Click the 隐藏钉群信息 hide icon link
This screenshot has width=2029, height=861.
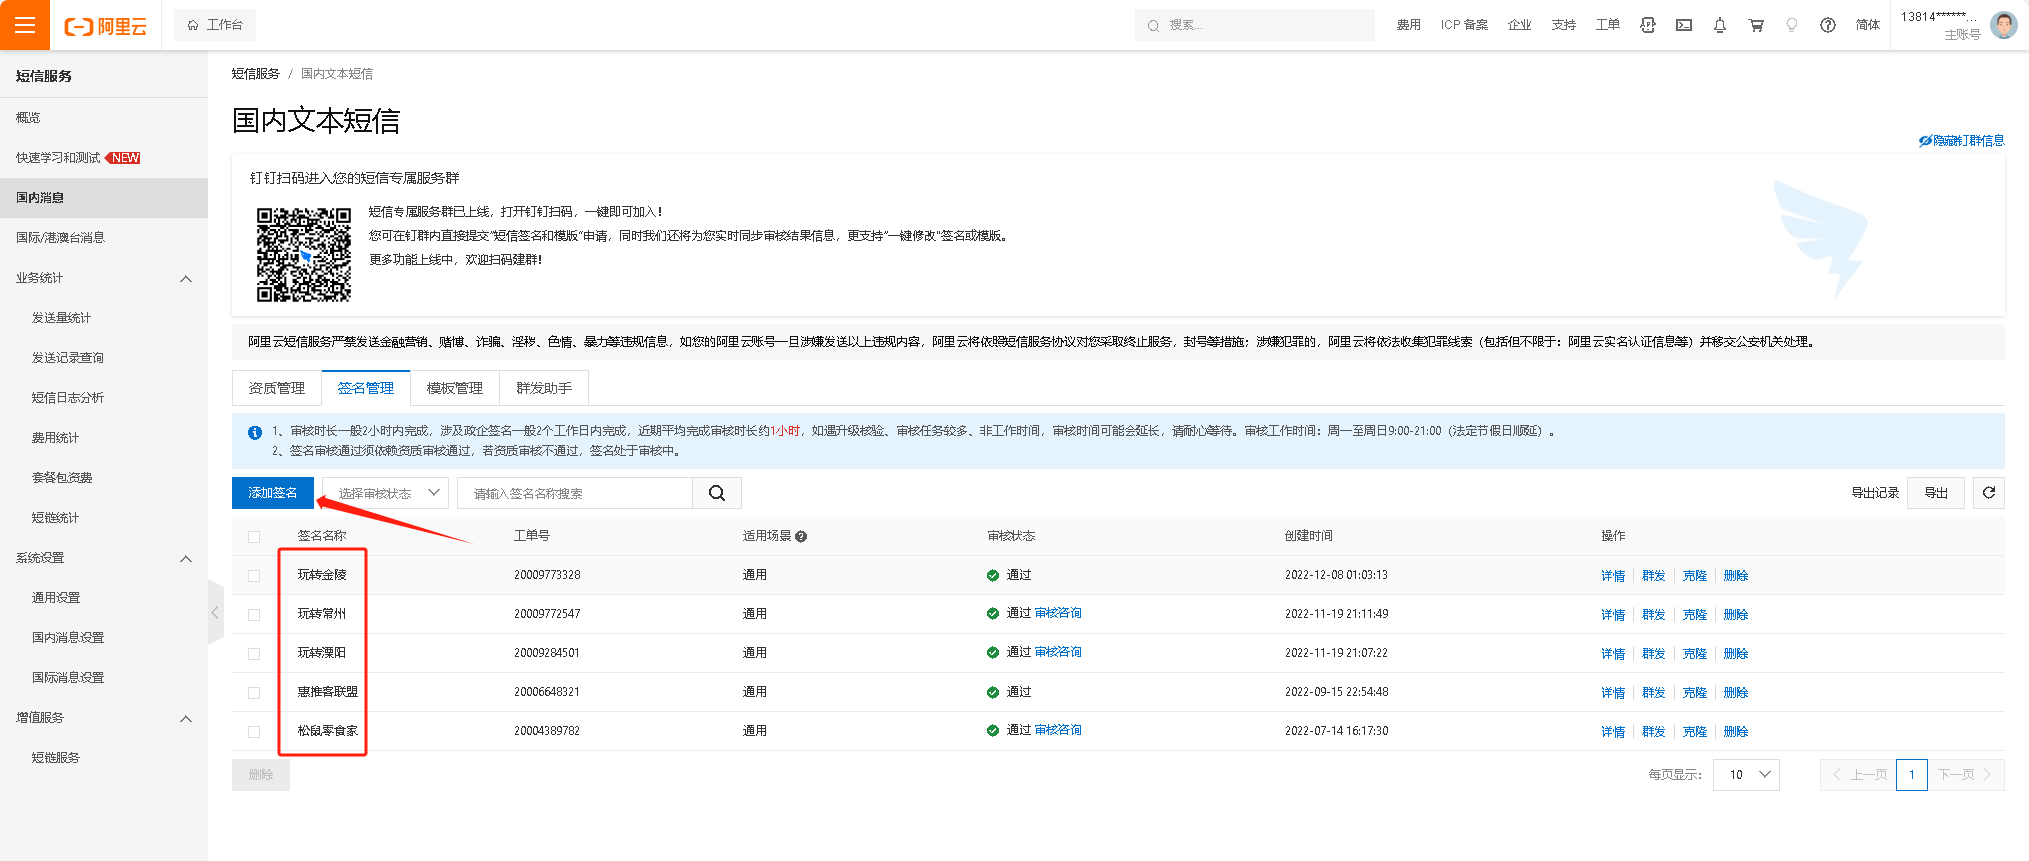(x=1961, y=141)
